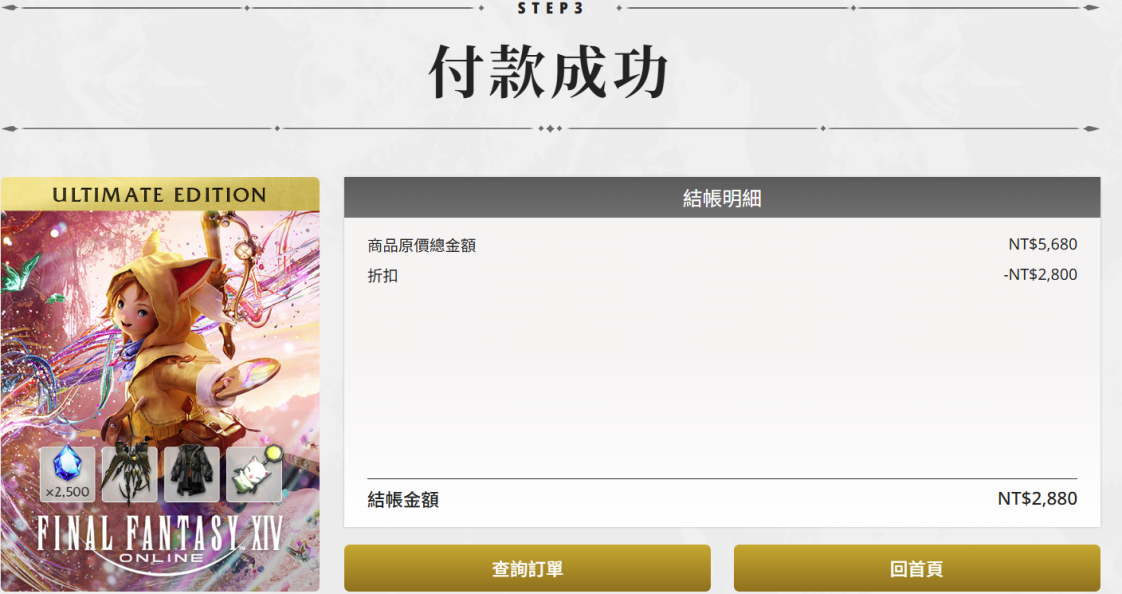The width and height of the screenshot is (1122, 594).
Task: Click the ULTIMATE EDITION gold banner
Action: click(160, 195)
